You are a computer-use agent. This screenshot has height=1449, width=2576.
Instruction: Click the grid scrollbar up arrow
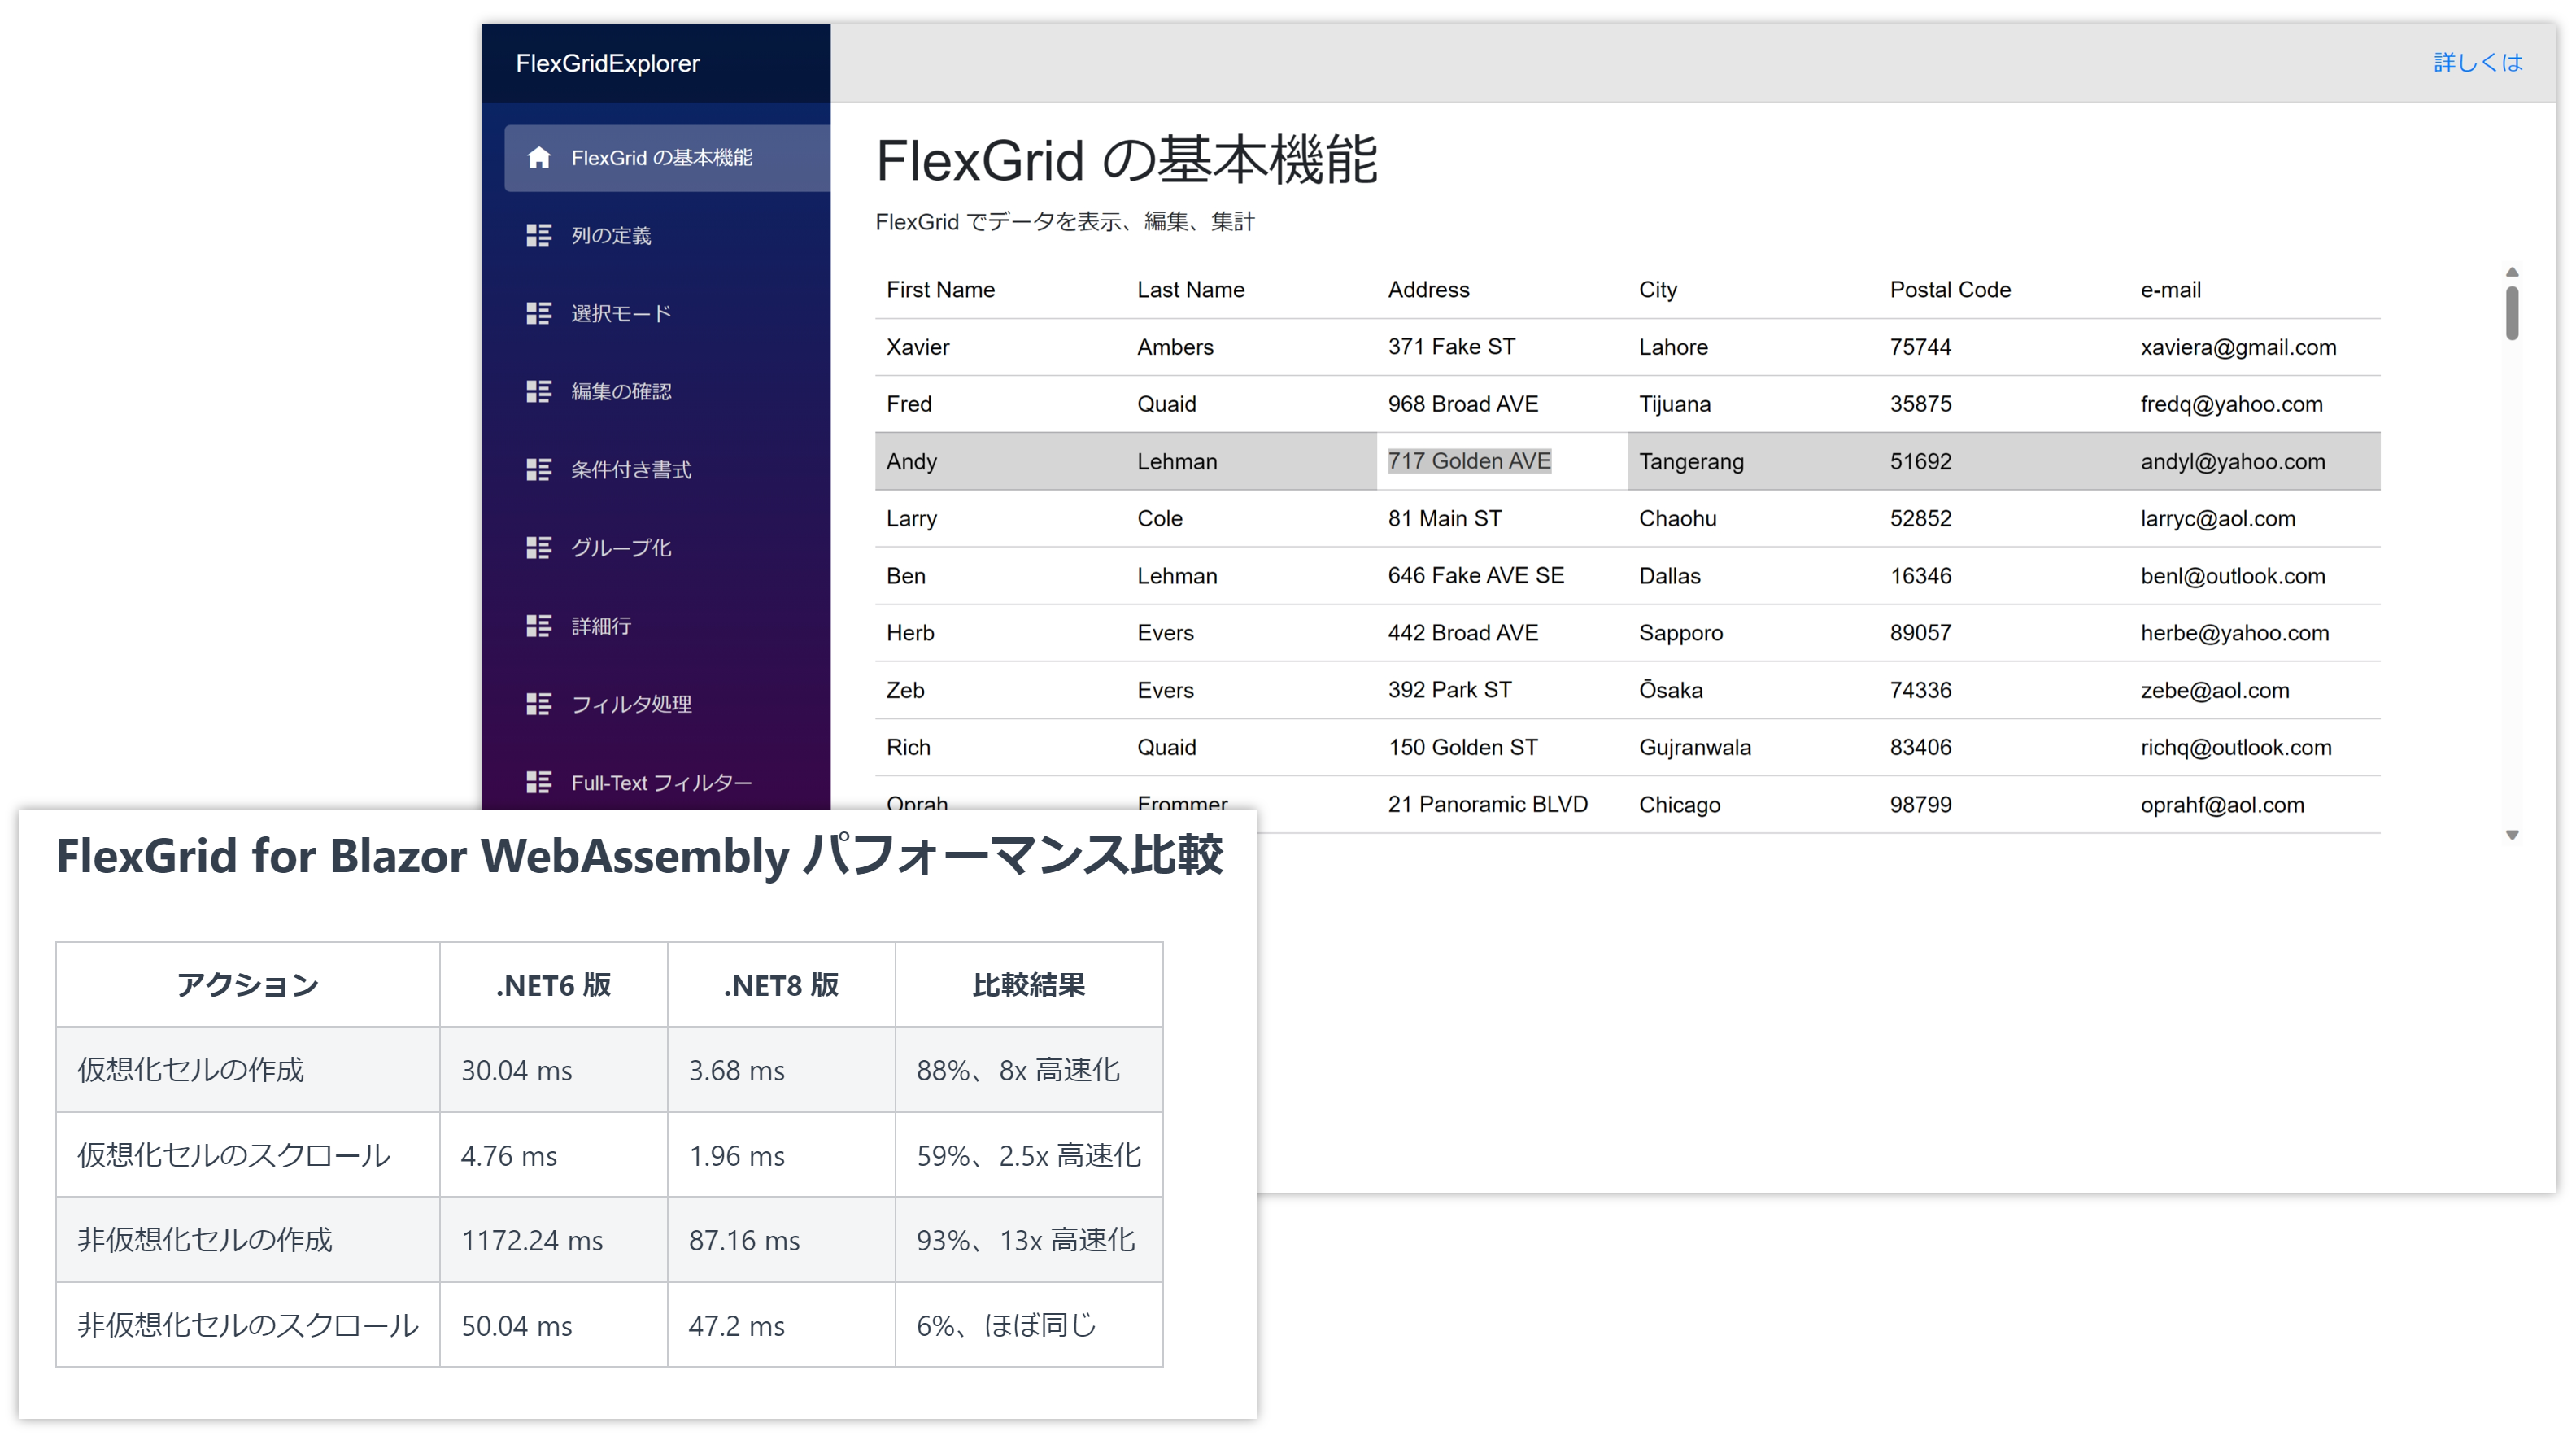pyautogui.click(x=2512, y=272)
